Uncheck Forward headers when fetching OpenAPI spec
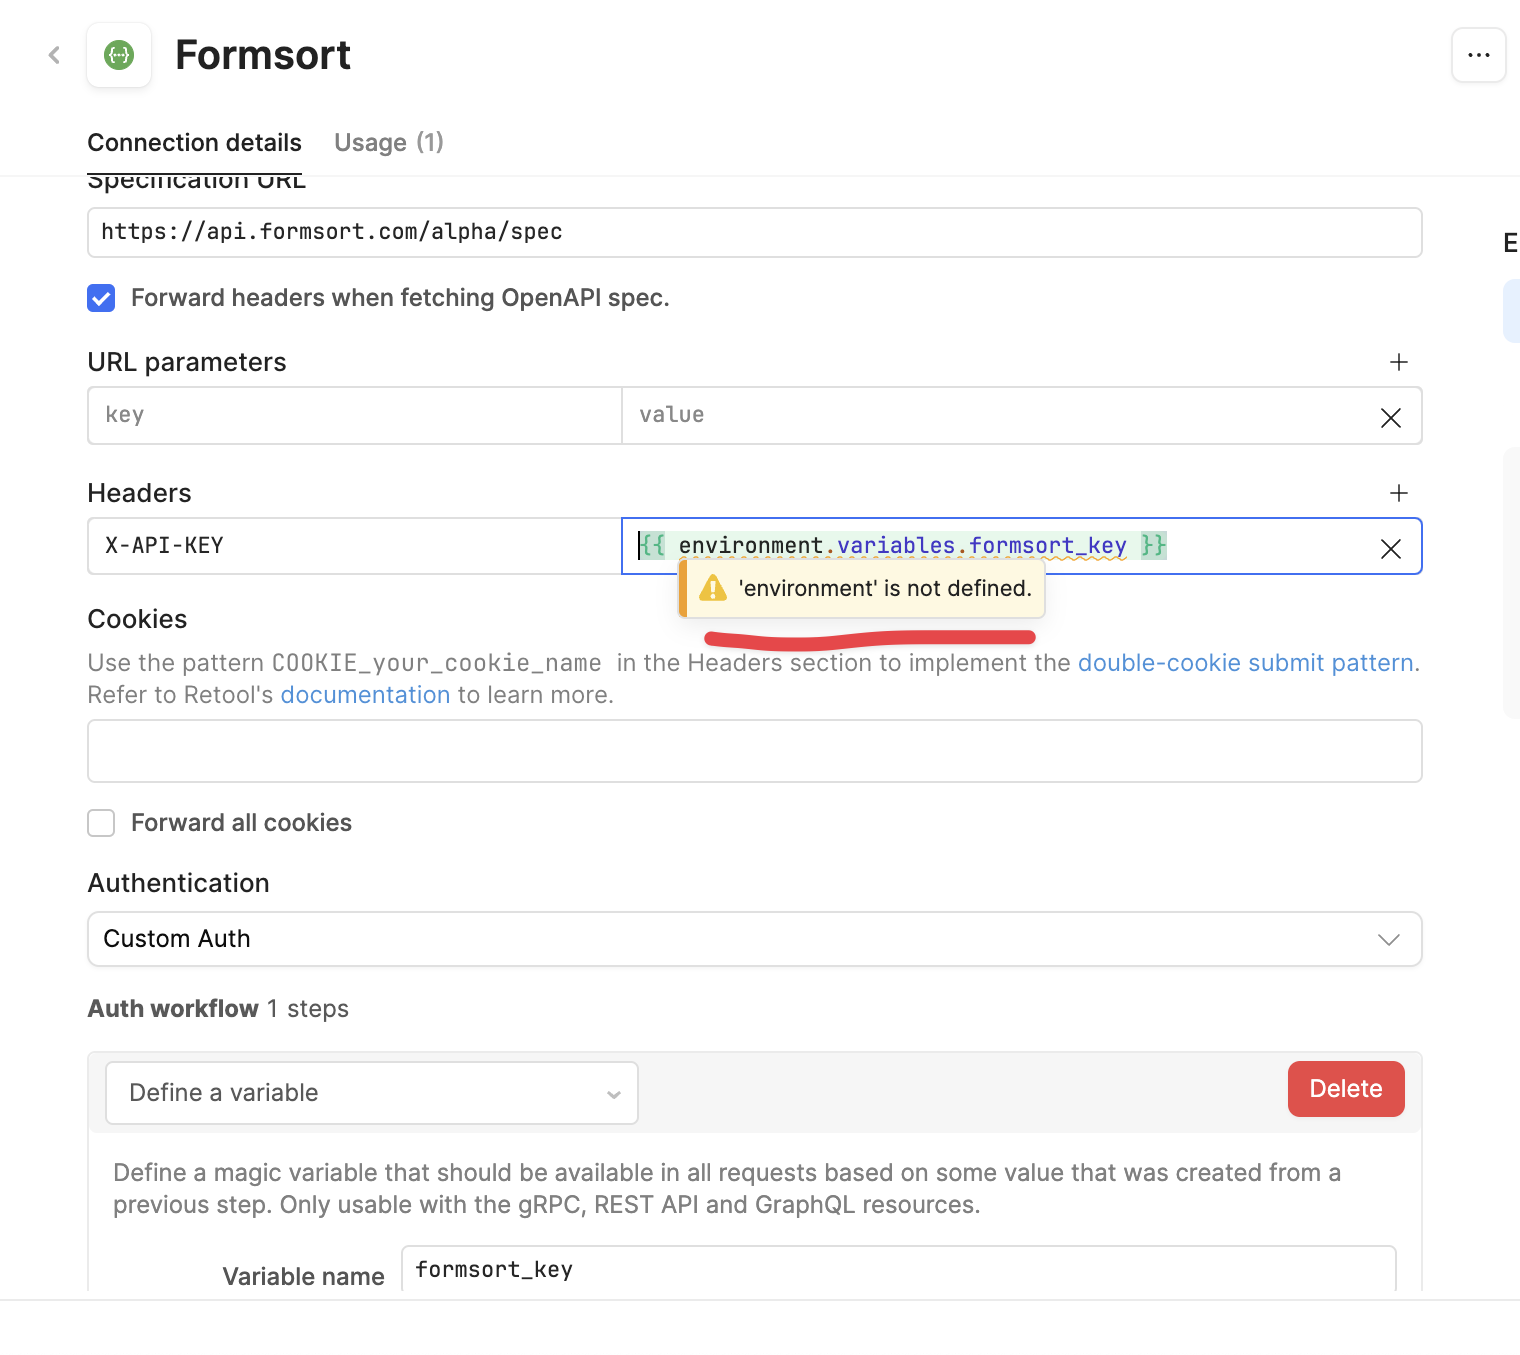The height and width of the screenshot is (1355, 1520). pyautogui.click(x=101, y=298)
